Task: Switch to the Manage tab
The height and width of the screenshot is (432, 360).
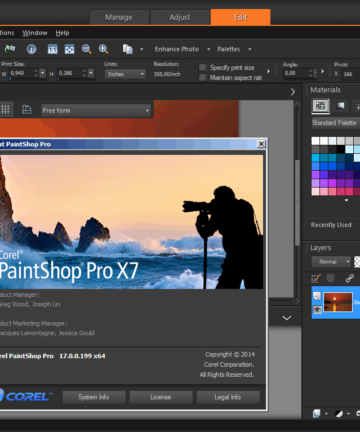Action: [119, 17]
